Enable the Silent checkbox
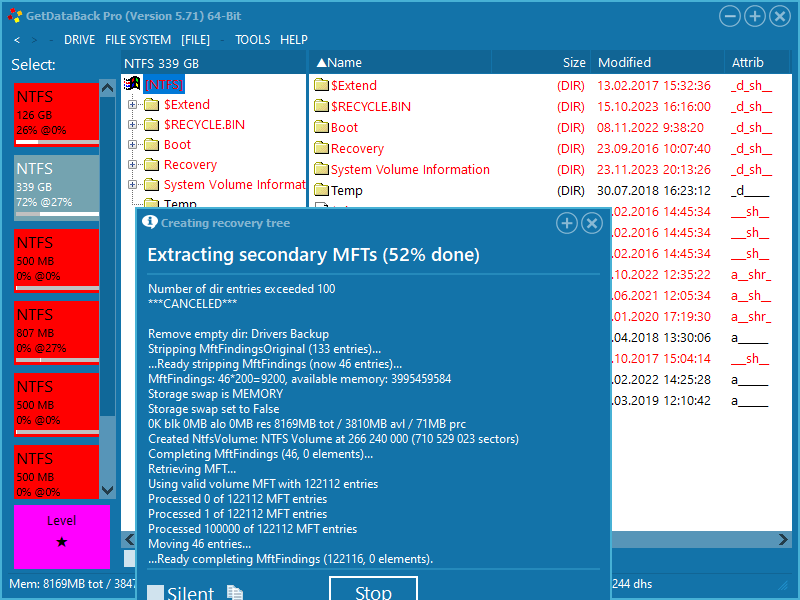The image size is (800, 600). pos(156,594)
